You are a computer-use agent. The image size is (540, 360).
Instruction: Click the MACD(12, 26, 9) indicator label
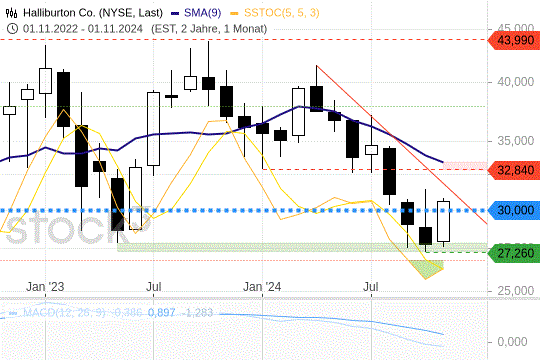click(x=64, y=313)
